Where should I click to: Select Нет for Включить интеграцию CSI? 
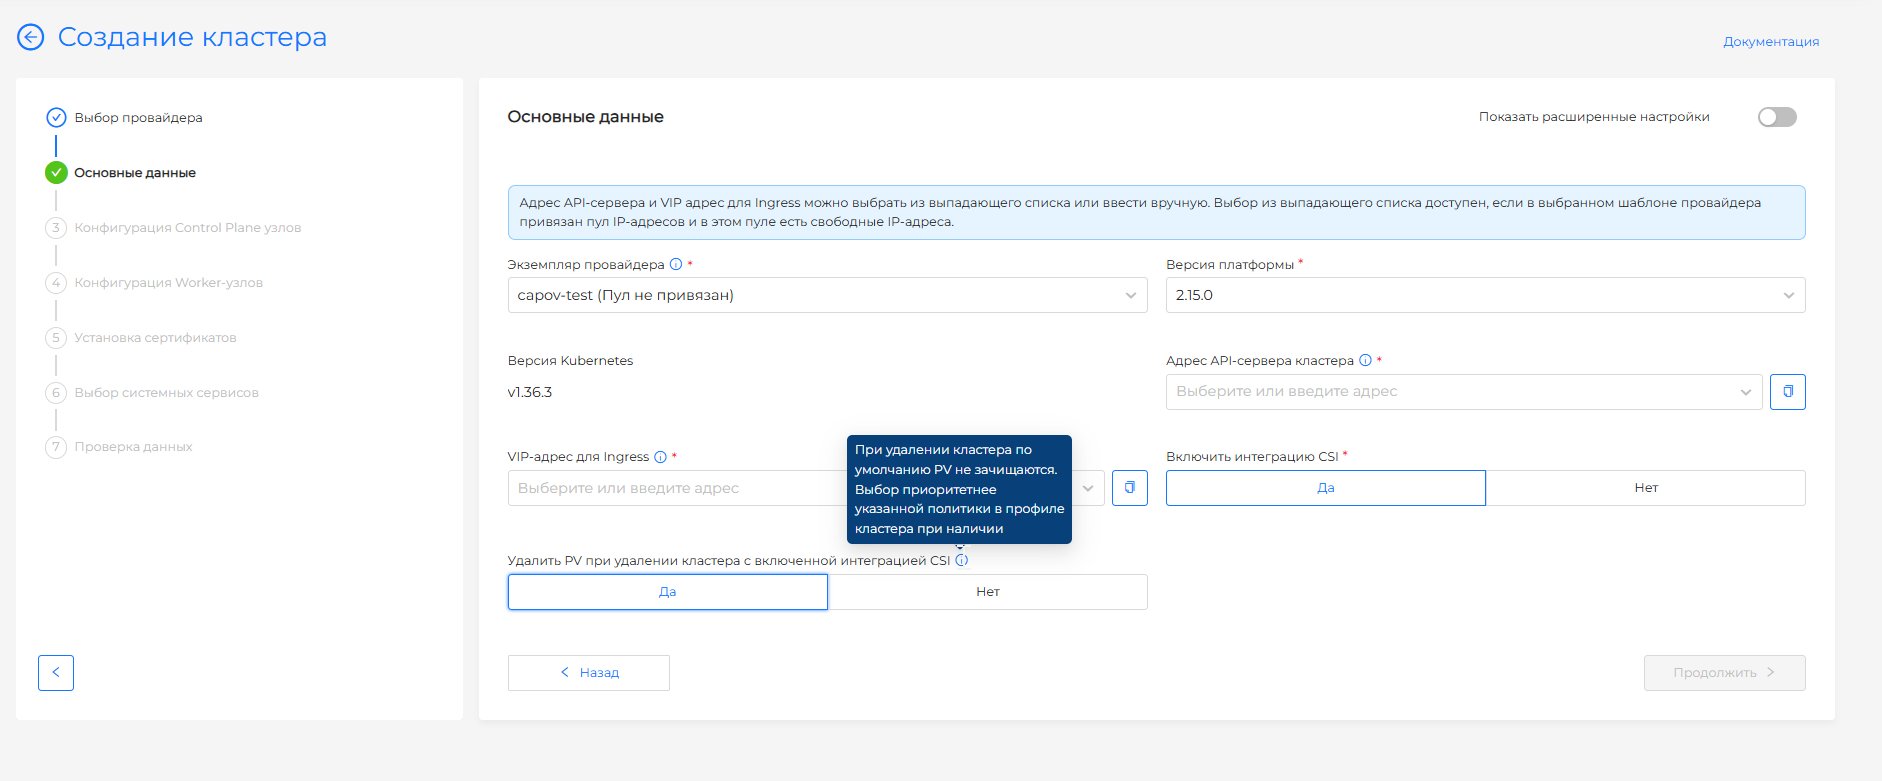coord(1646,488)
